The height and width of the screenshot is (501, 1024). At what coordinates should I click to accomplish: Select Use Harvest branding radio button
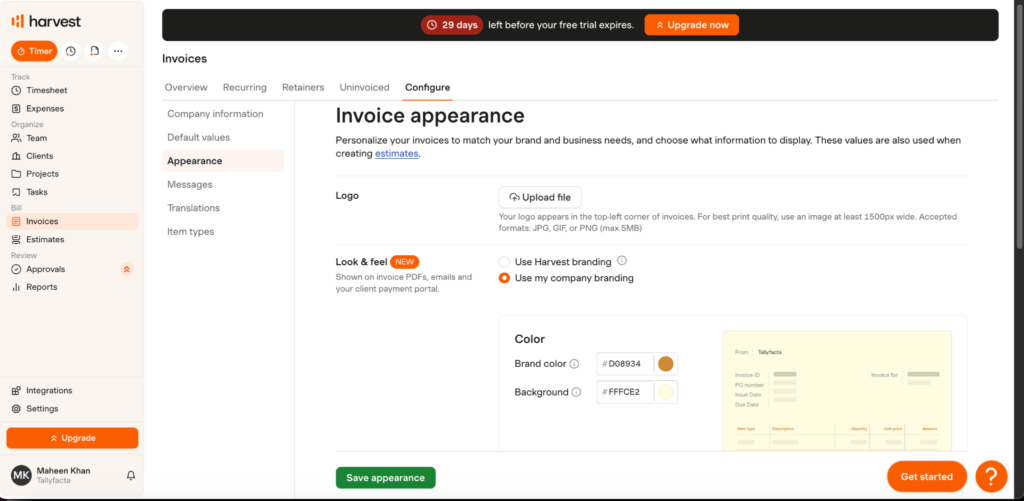click(504, 262)
